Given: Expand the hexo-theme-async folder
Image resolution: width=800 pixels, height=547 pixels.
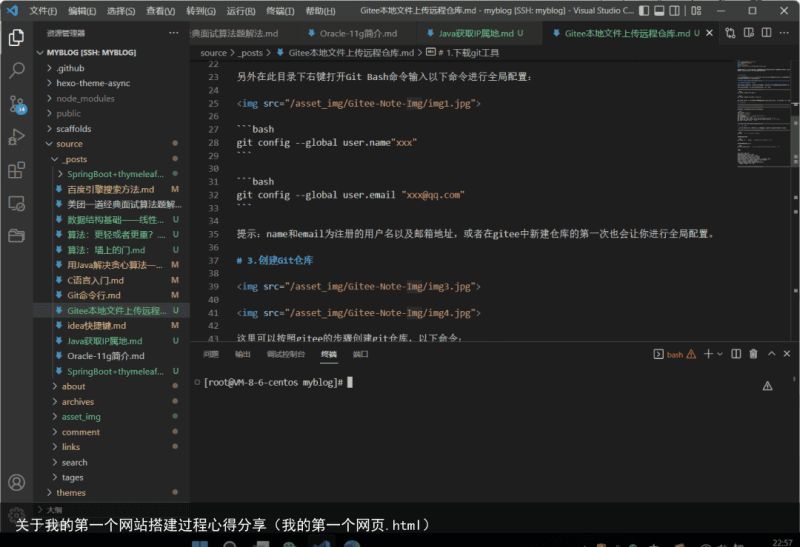Looking at the screenshot, I should [111, 83].
